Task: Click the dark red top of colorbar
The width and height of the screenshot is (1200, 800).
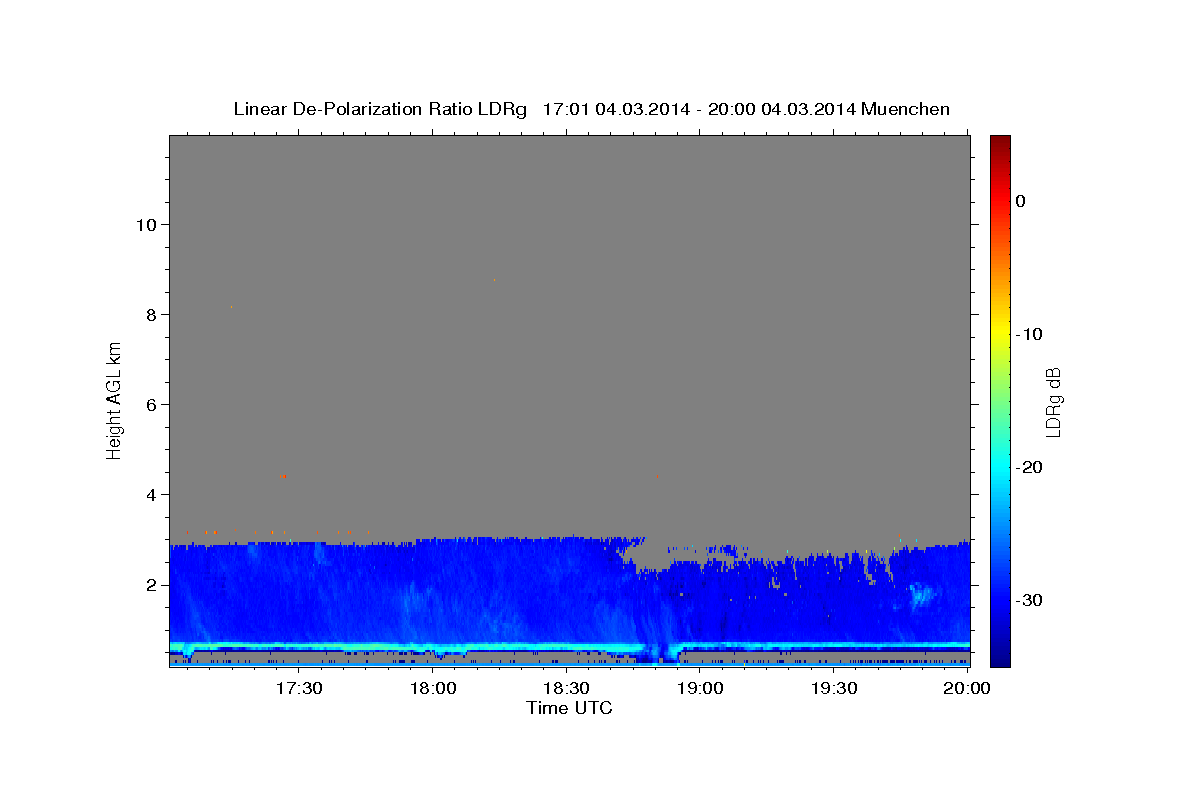Action: tap(1000, 143)
